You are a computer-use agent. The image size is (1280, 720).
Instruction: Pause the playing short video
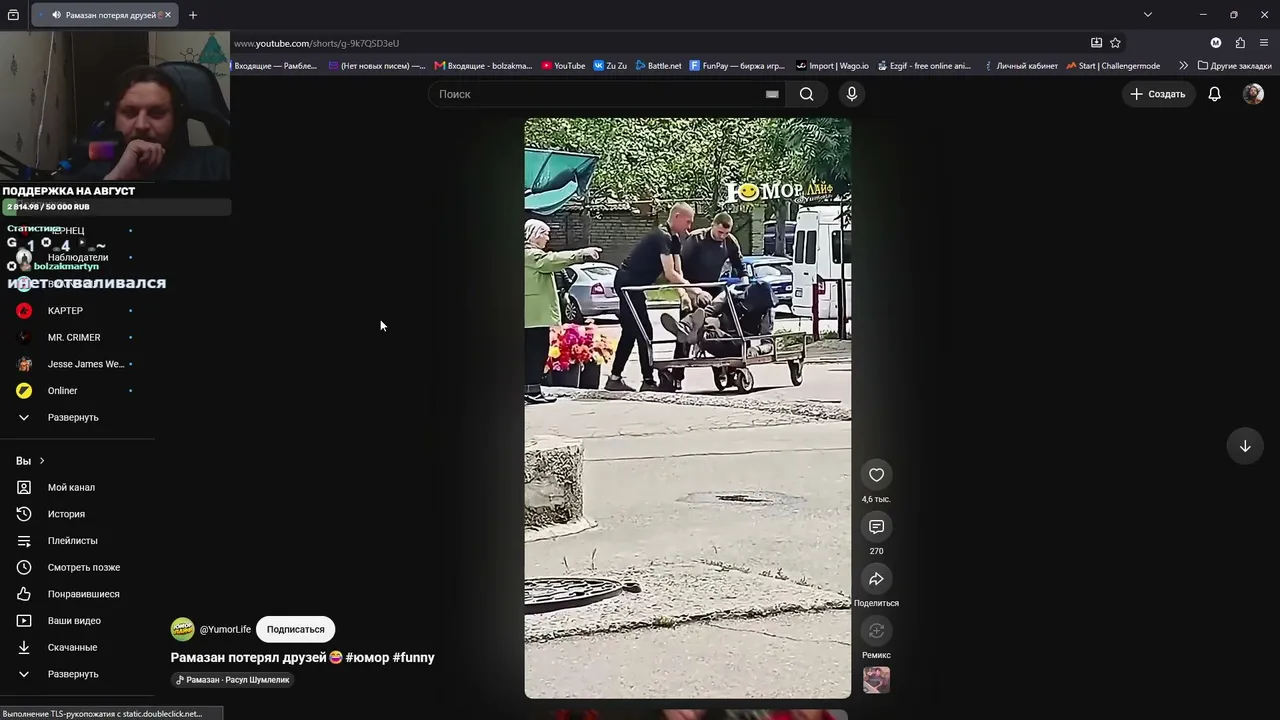click(x=688, y=408)
